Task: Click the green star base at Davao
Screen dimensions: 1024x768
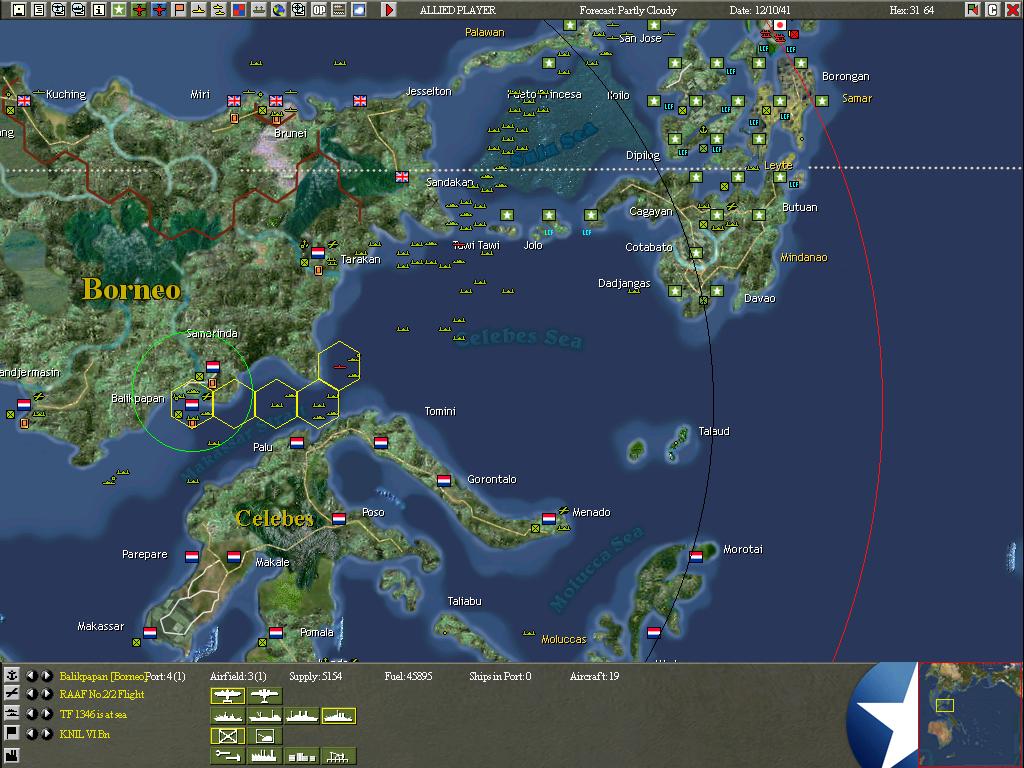Action: click(x=717, y=291)
